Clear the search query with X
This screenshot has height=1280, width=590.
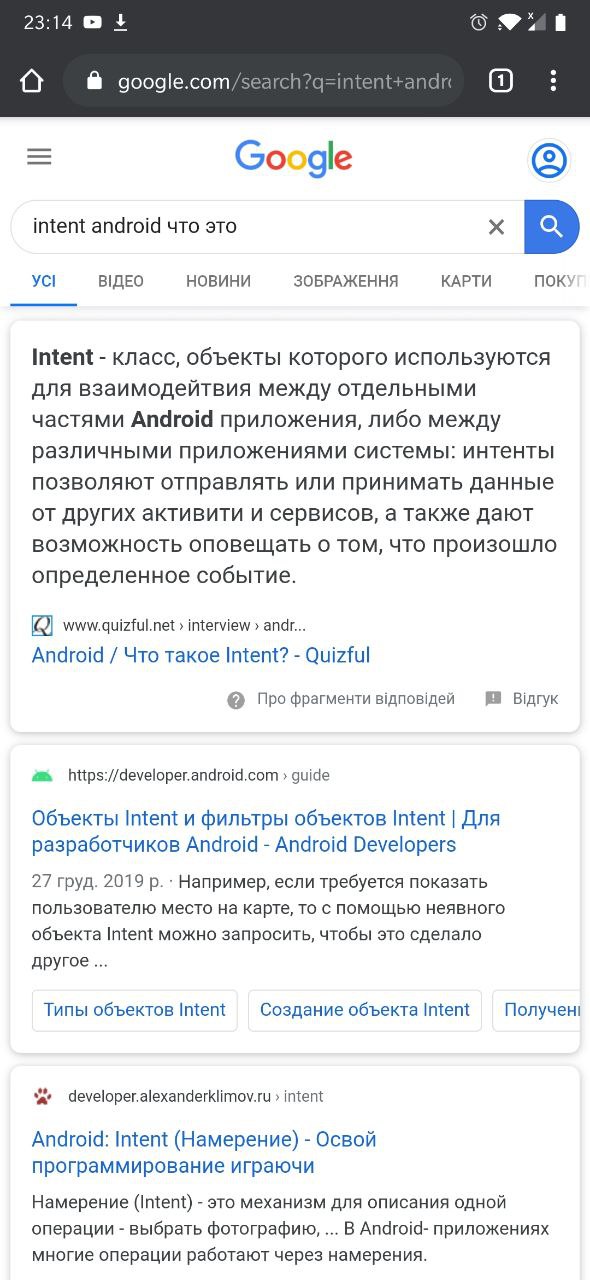click(x=496, y=227)
